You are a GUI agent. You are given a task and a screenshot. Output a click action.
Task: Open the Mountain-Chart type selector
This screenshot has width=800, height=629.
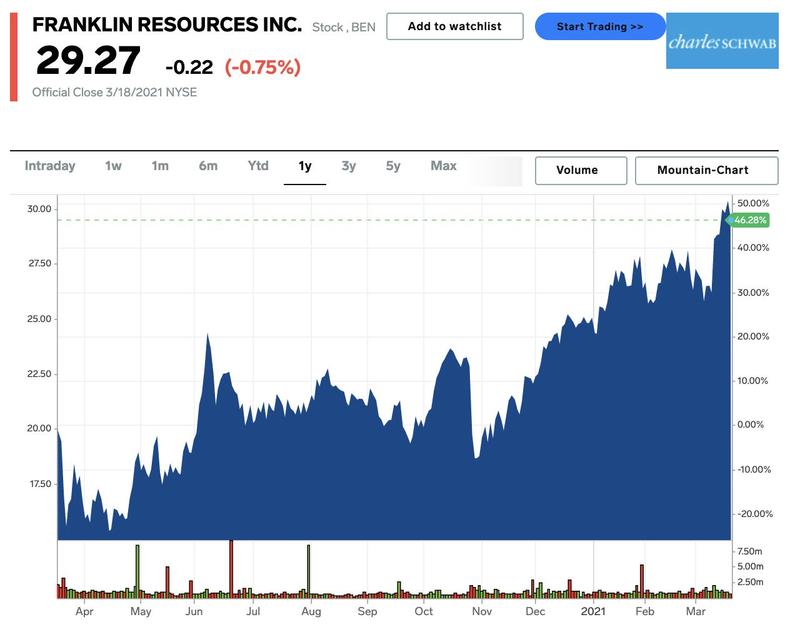click(706, 170)
